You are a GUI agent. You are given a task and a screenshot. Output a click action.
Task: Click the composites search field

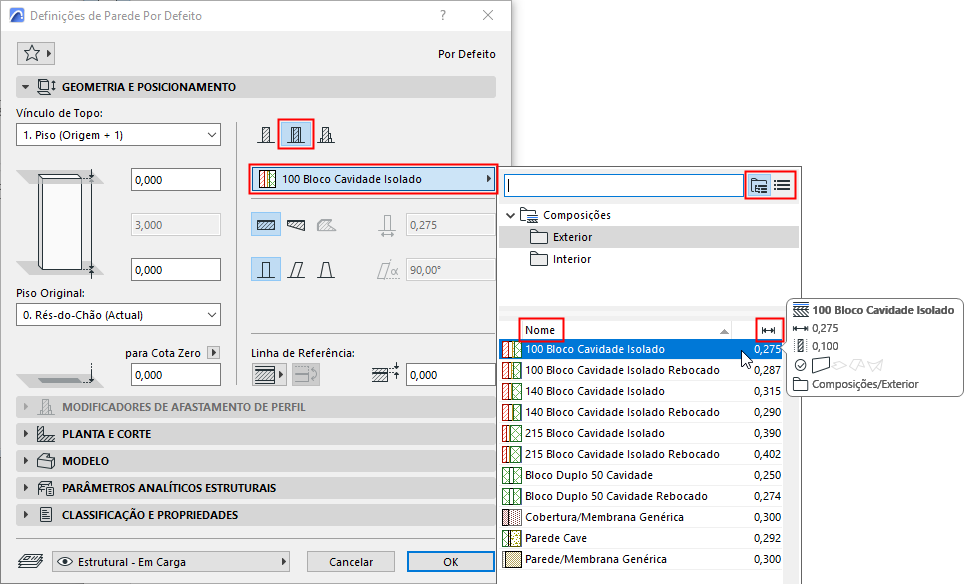[x=624, y=185]
